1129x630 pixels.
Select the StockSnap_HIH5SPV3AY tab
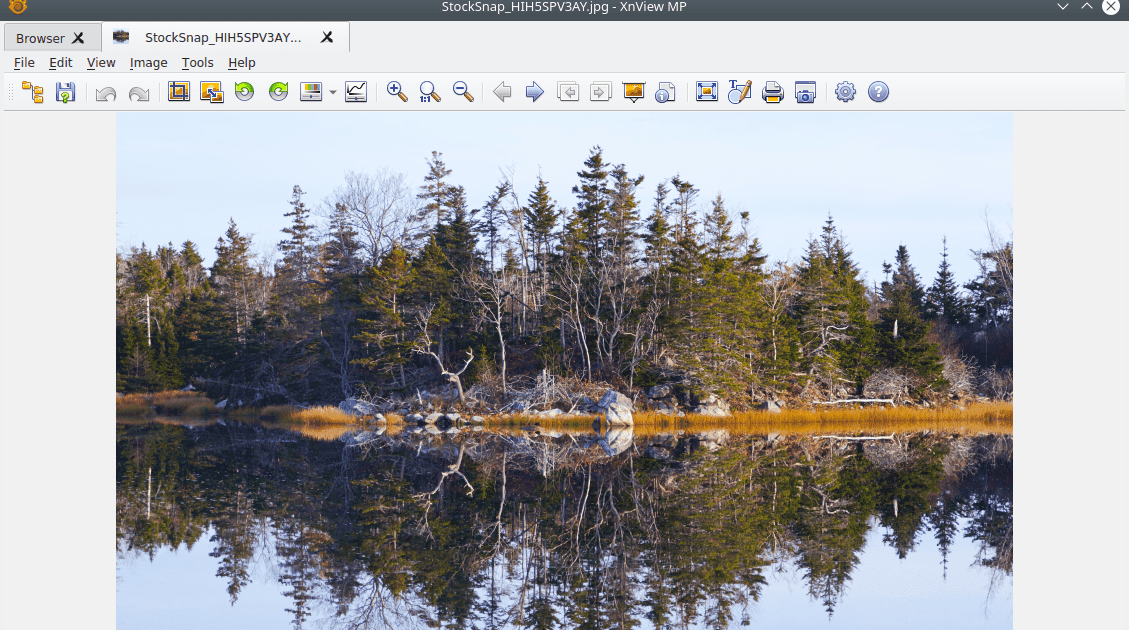[x=223, y=37]
